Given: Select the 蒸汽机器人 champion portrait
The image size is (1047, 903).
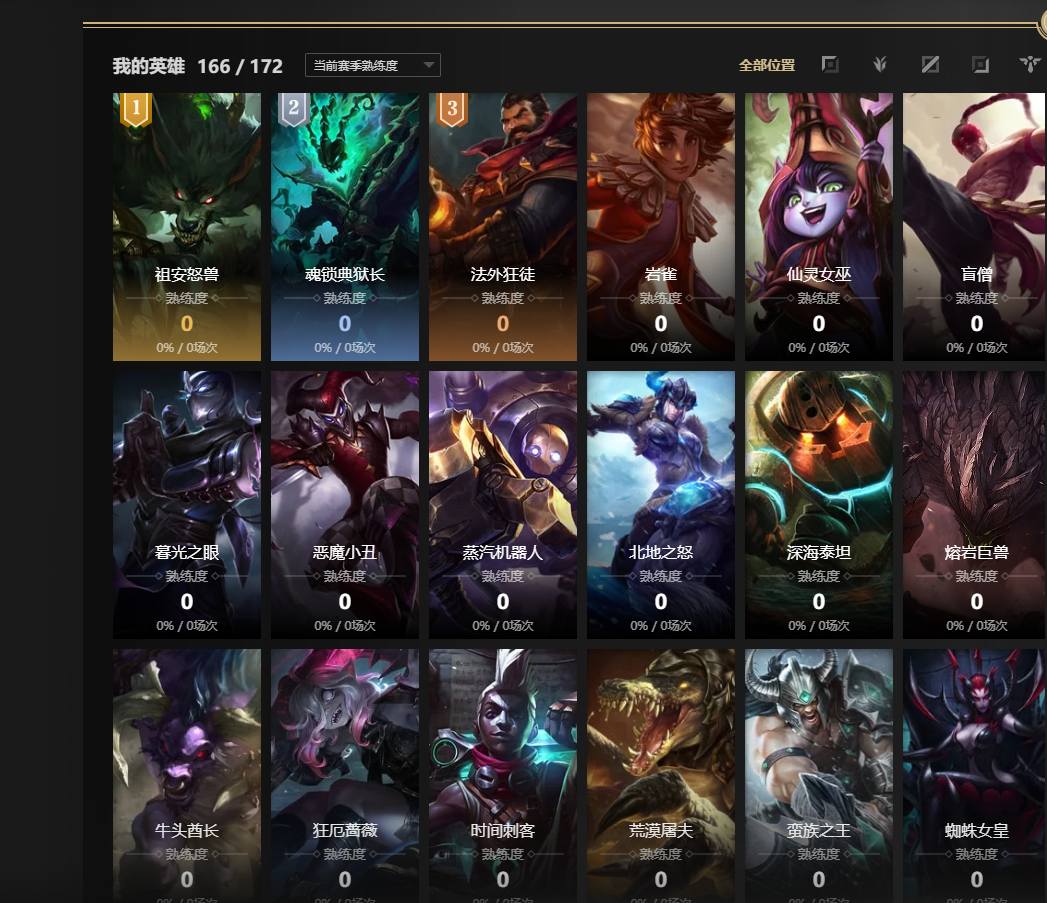Looking at the screenshot, I should [503, 505].
